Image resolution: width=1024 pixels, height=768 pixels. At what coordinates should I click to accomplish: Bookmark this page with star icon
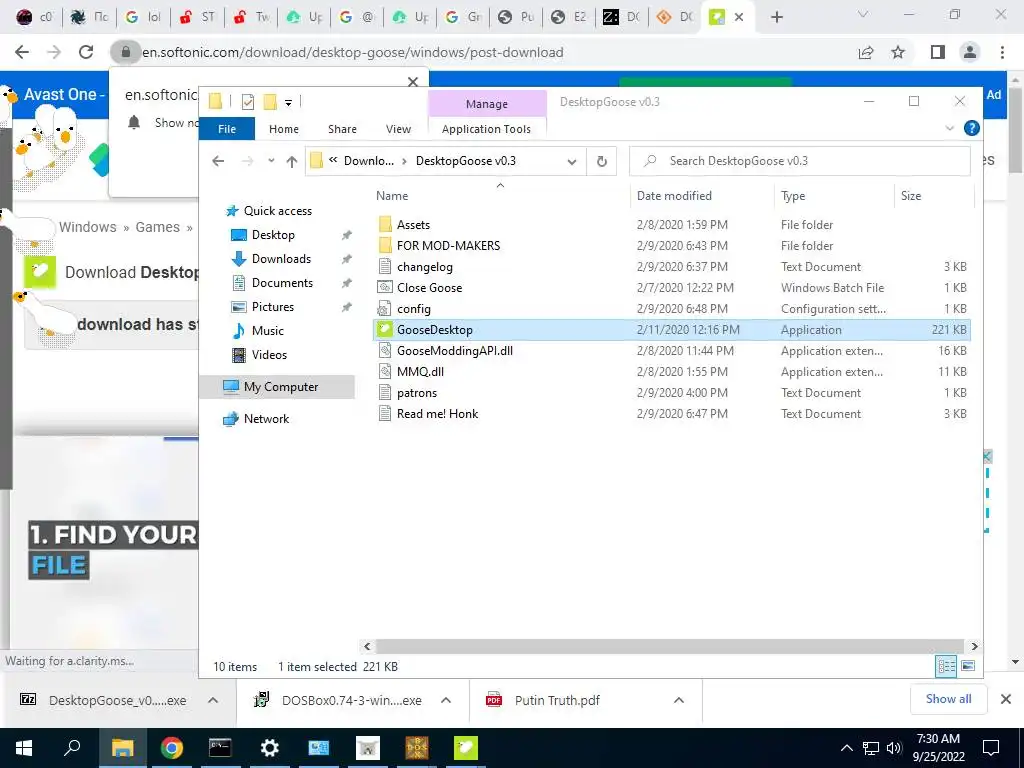click(898, 52)
